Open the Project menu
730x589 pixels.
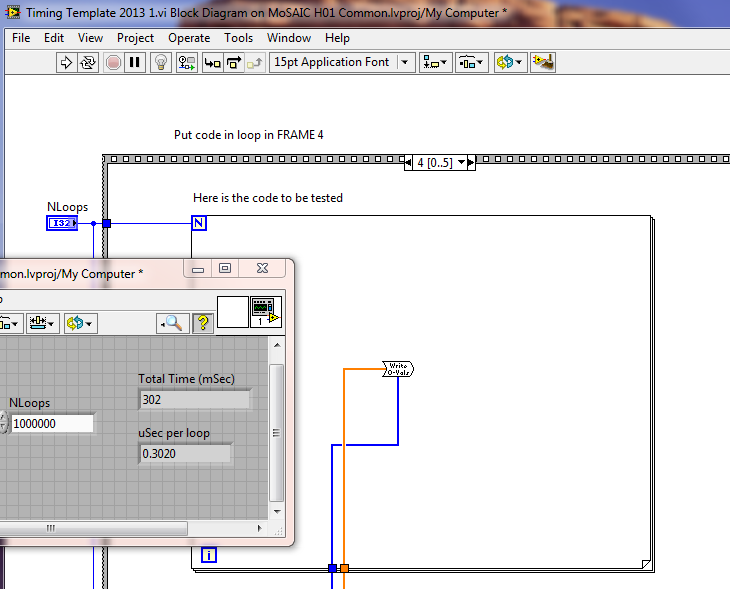[135, 38]
